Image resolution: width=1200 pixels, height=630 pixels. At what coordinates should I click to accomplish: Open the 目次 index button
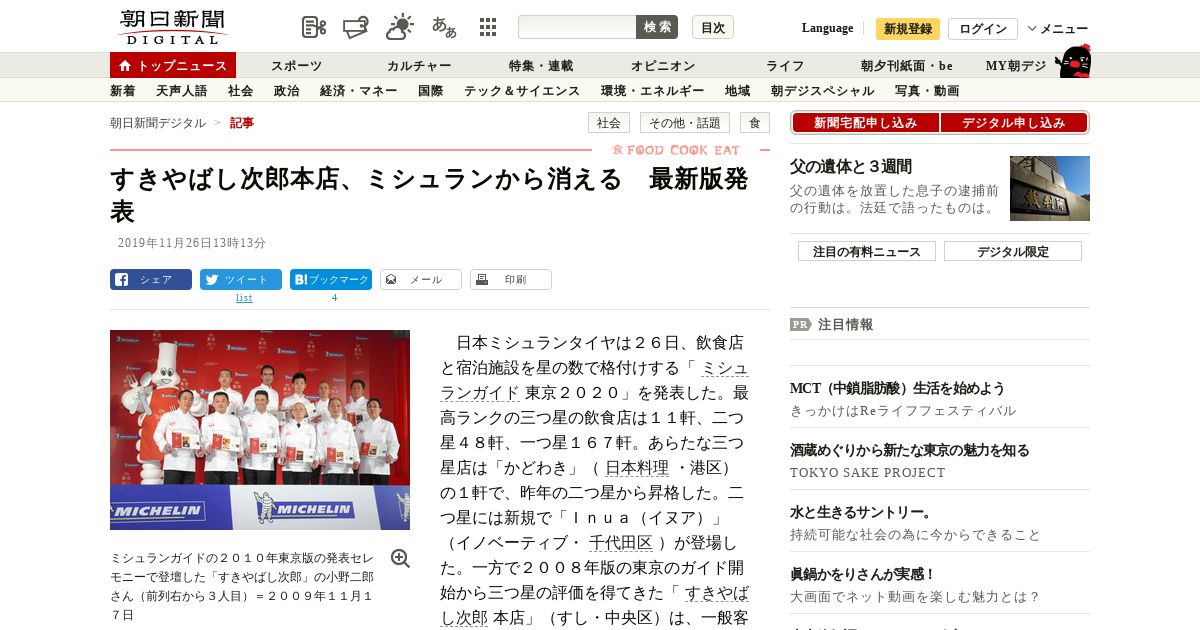click(x=713, y=27)
